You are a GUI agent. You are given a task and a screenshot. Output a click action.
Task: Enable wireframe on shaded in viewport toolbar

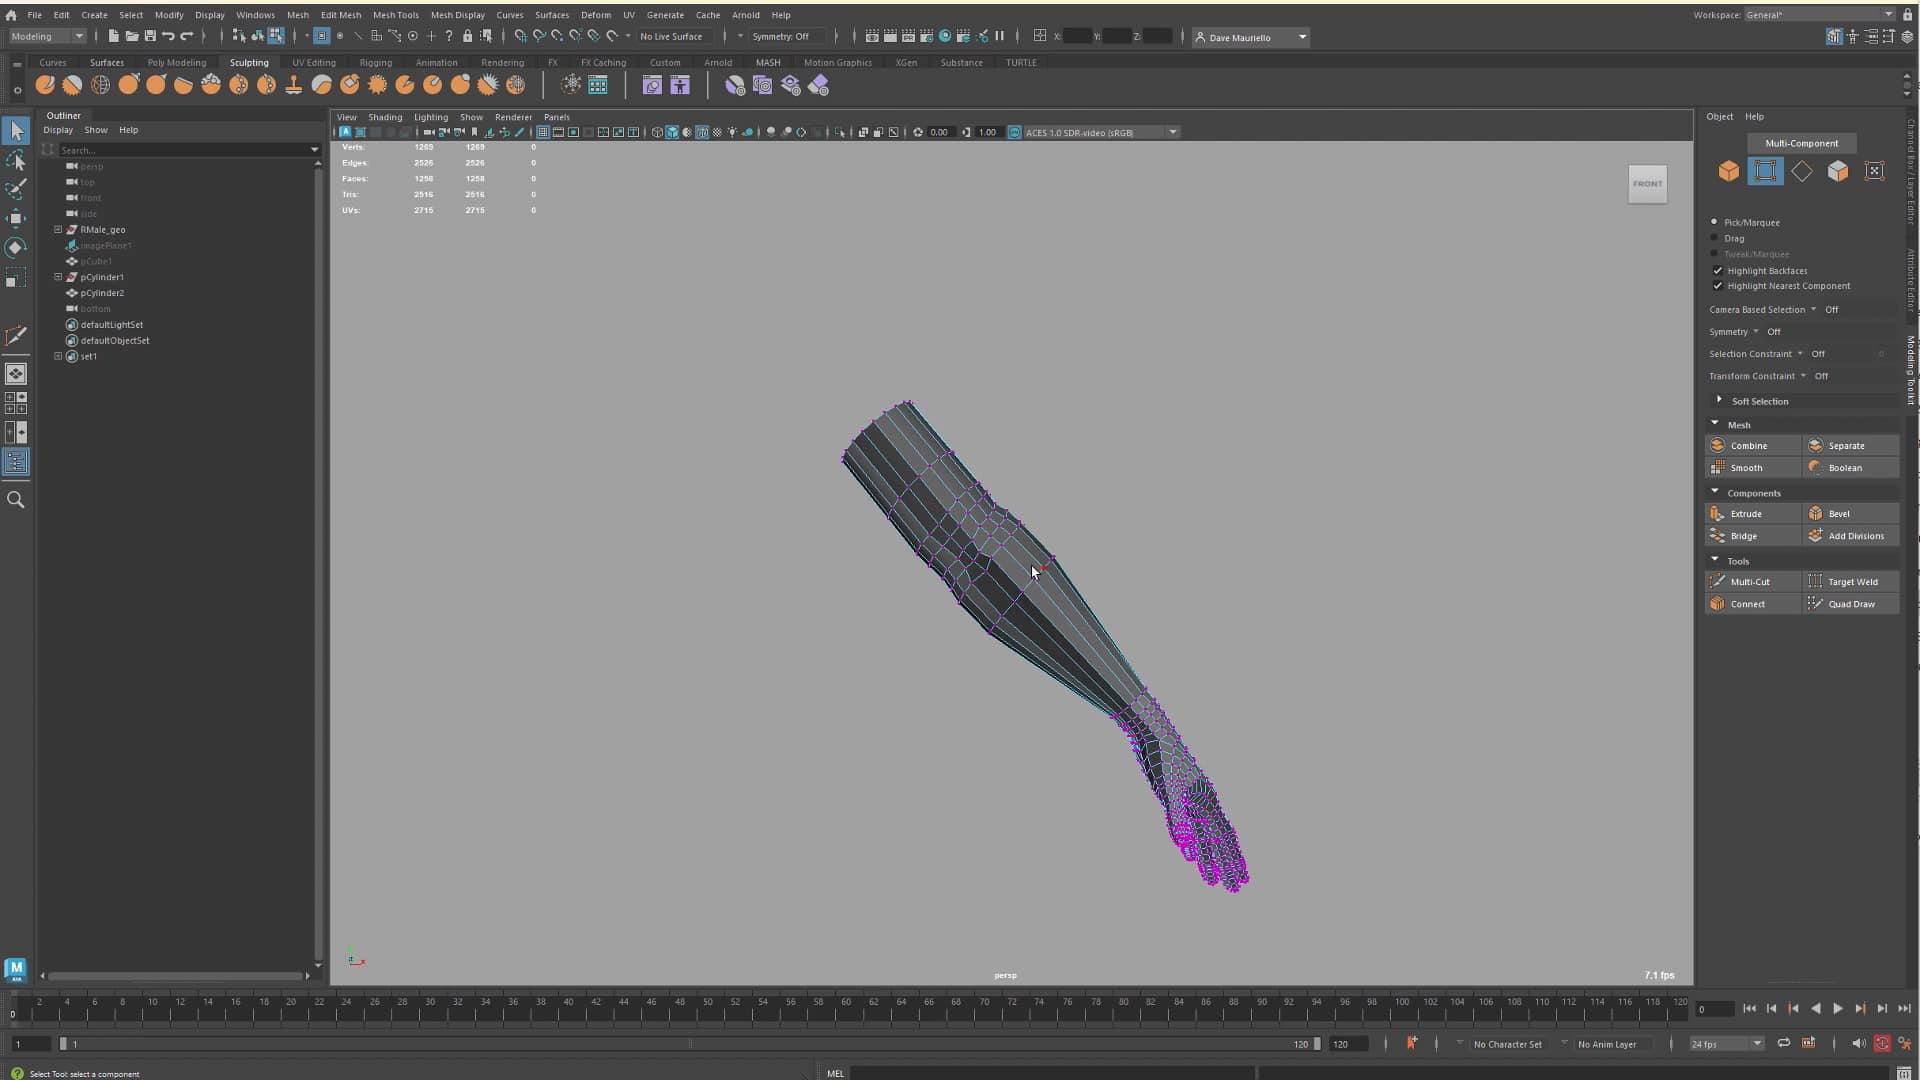[703, 131]
